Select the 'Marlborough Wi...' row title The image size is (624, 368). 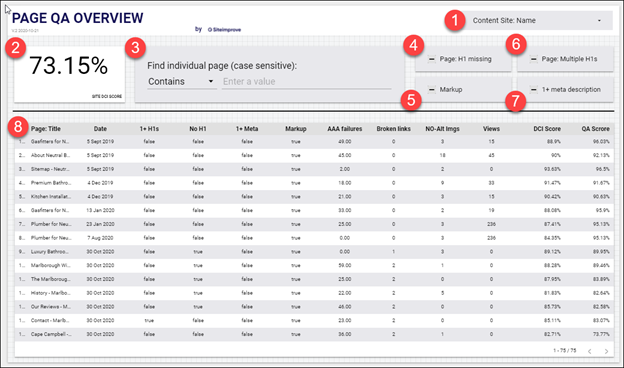click(x=51, y=265)
